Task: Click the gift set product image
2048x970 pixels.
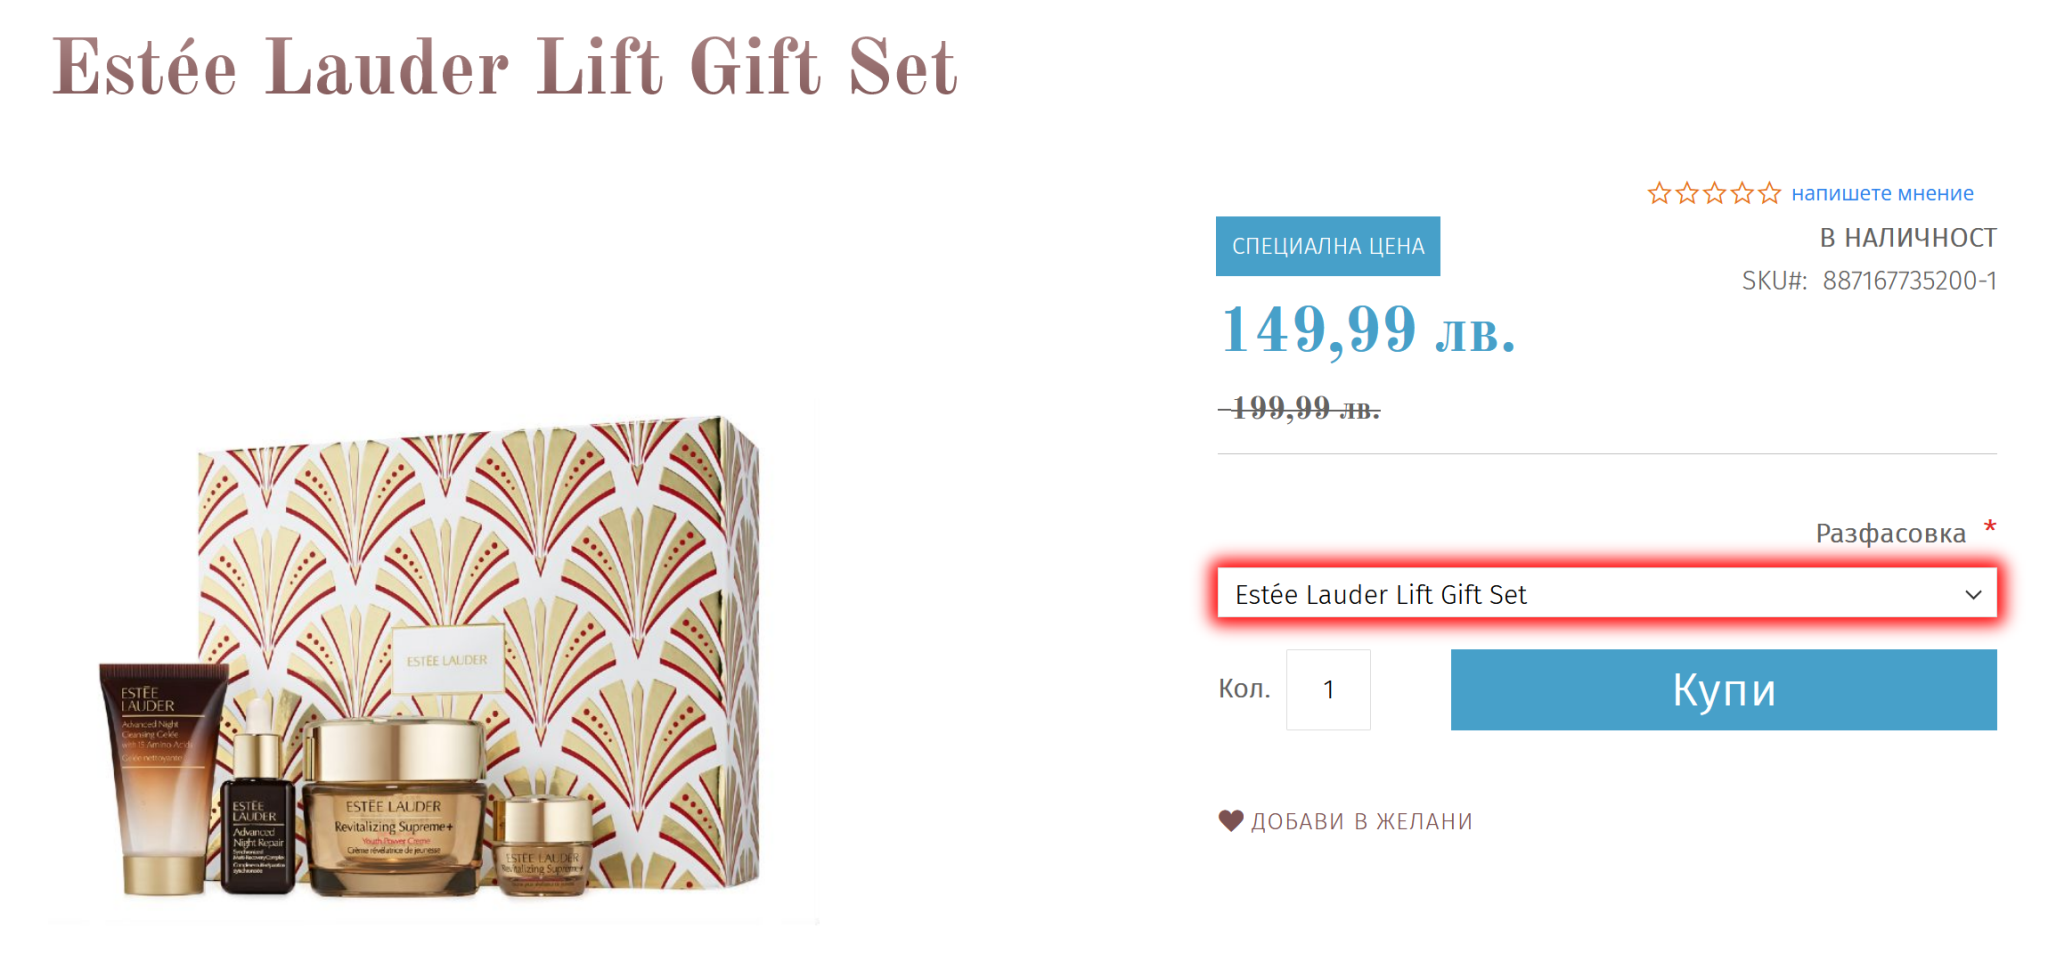Action: [432, 660]
